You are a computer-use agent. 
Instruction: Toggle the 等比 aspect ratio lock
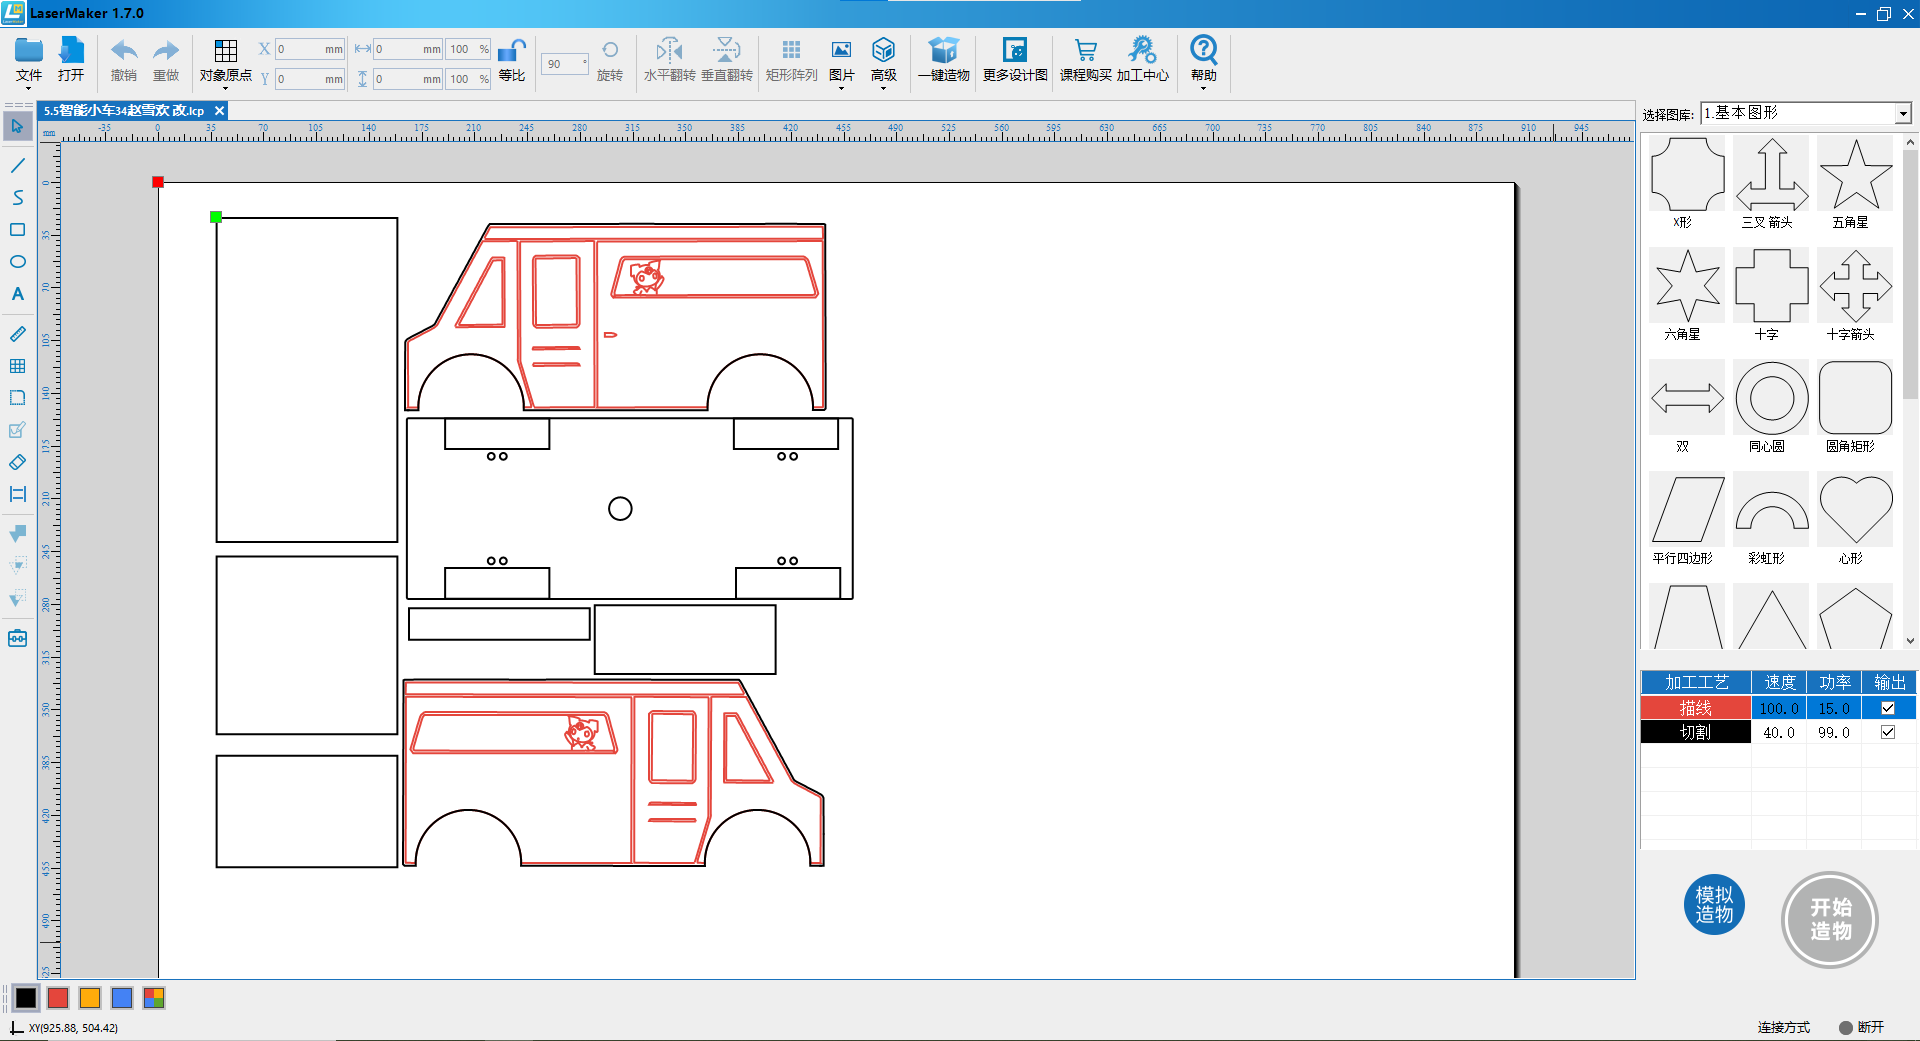coord(512,60)
